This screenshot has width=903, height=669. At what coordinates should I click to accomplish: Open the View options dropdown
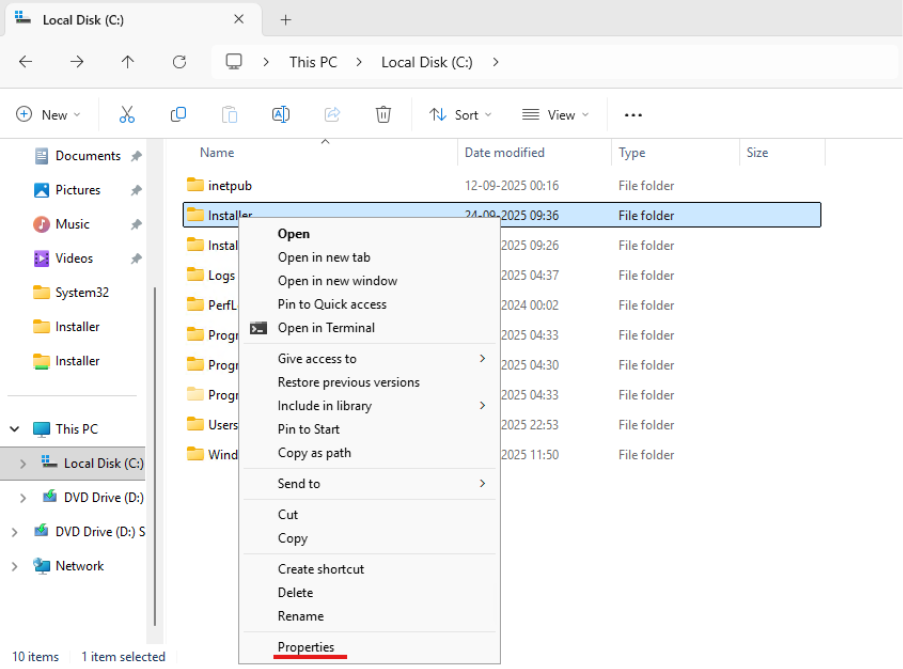pos(554,114)
